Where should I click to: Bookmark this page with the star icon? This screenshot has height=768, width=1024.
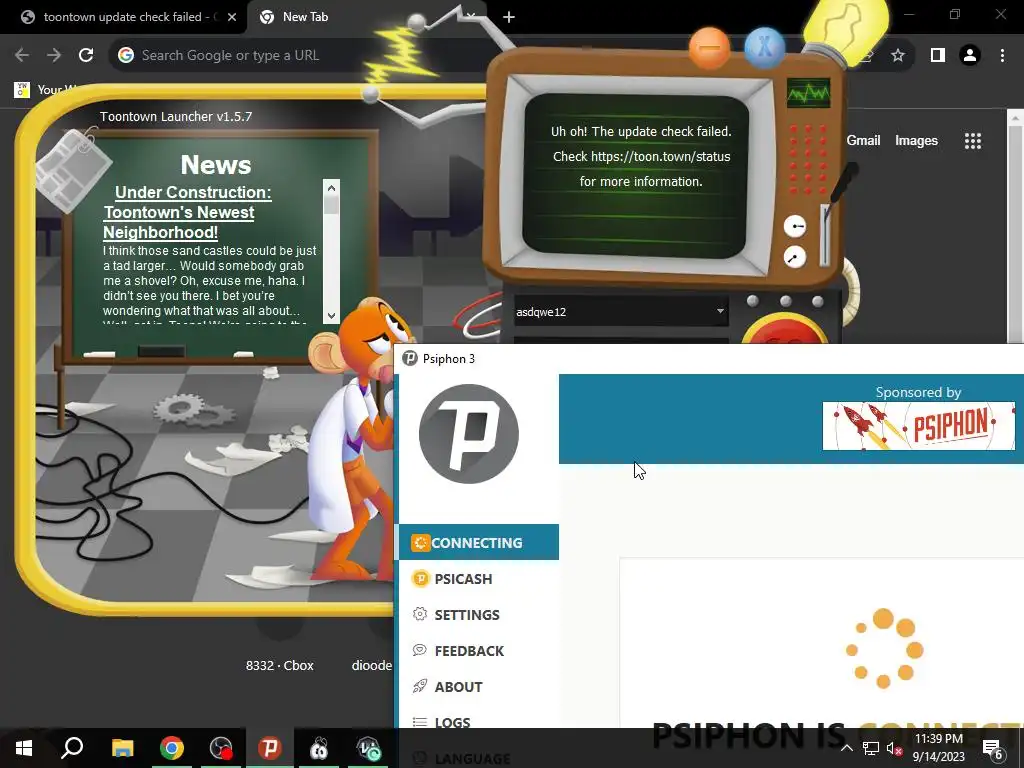tap(898, 55)
